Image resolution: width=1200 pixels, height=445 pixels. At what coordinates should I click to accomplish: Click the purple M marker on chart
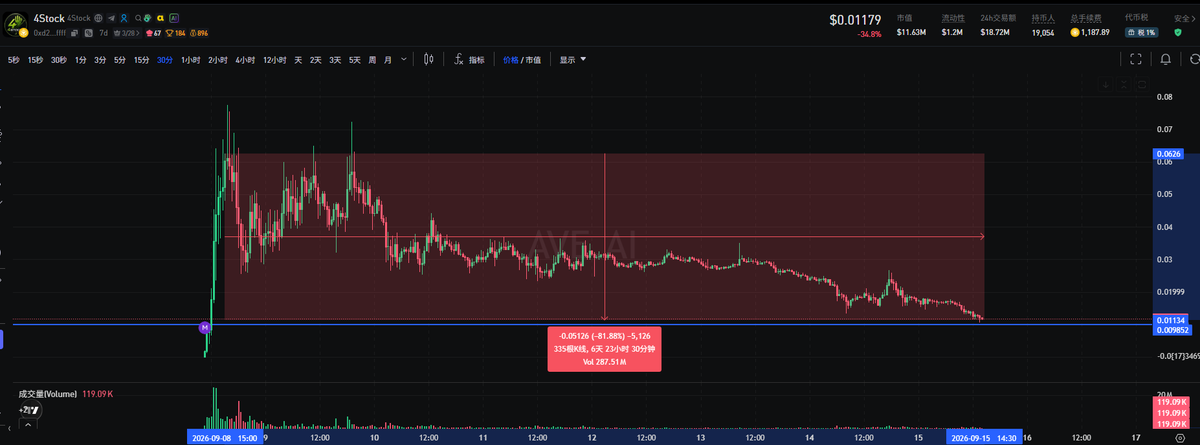[x=205, y=327]
